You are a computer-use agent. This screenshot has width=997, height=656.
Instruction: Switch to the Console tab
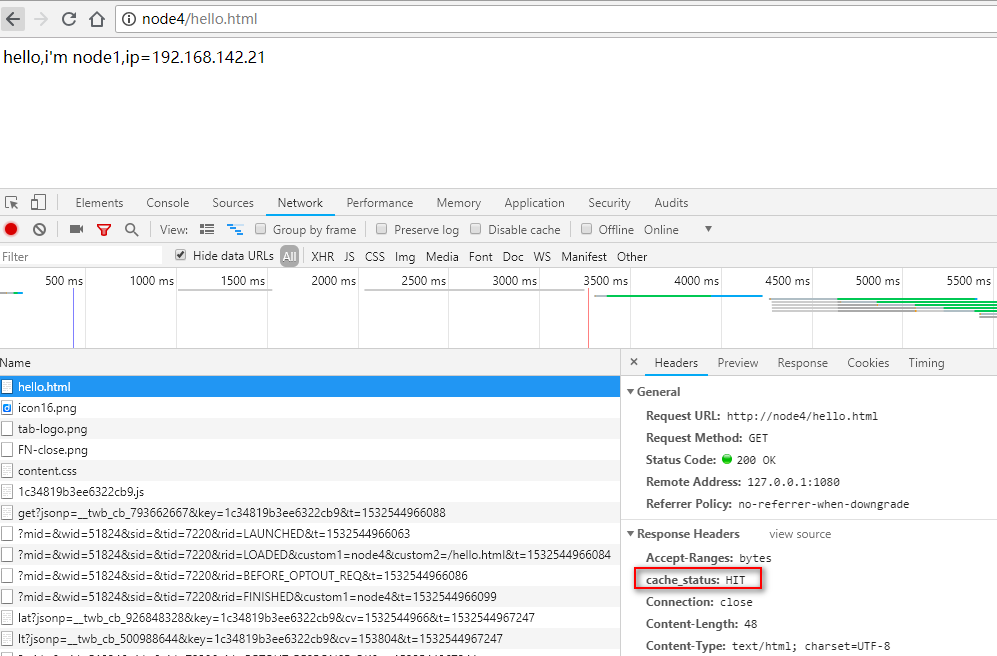168,203
